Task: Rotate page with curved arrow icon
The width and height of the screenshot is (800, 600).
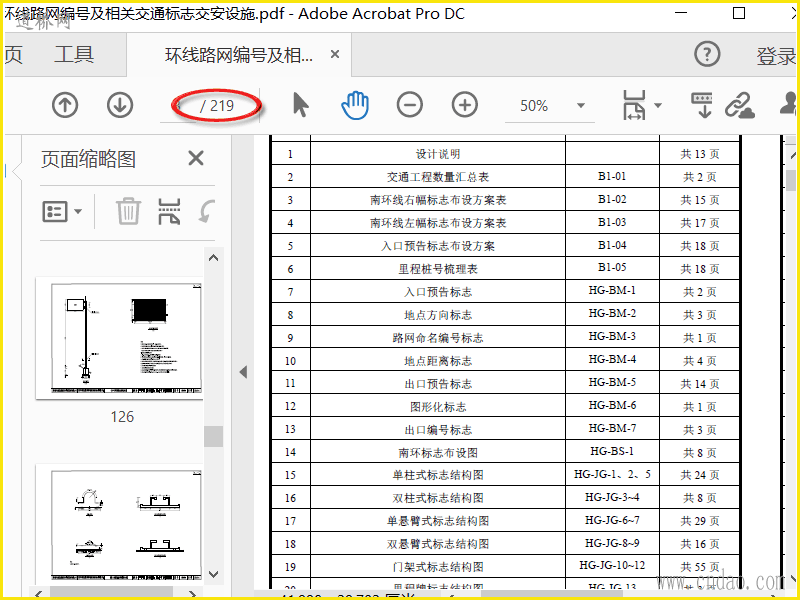Action: (207, 211)
